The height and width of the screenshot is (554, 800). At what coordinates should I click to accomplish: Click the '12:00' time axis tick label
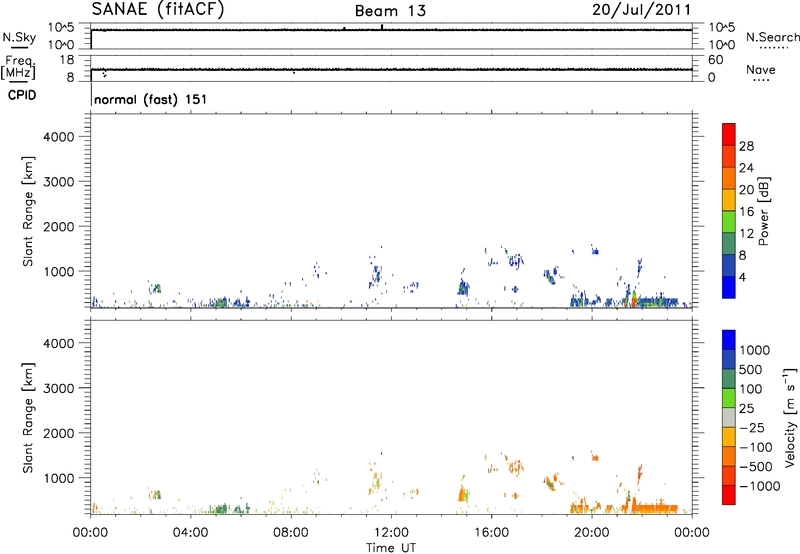coord(391,533)
